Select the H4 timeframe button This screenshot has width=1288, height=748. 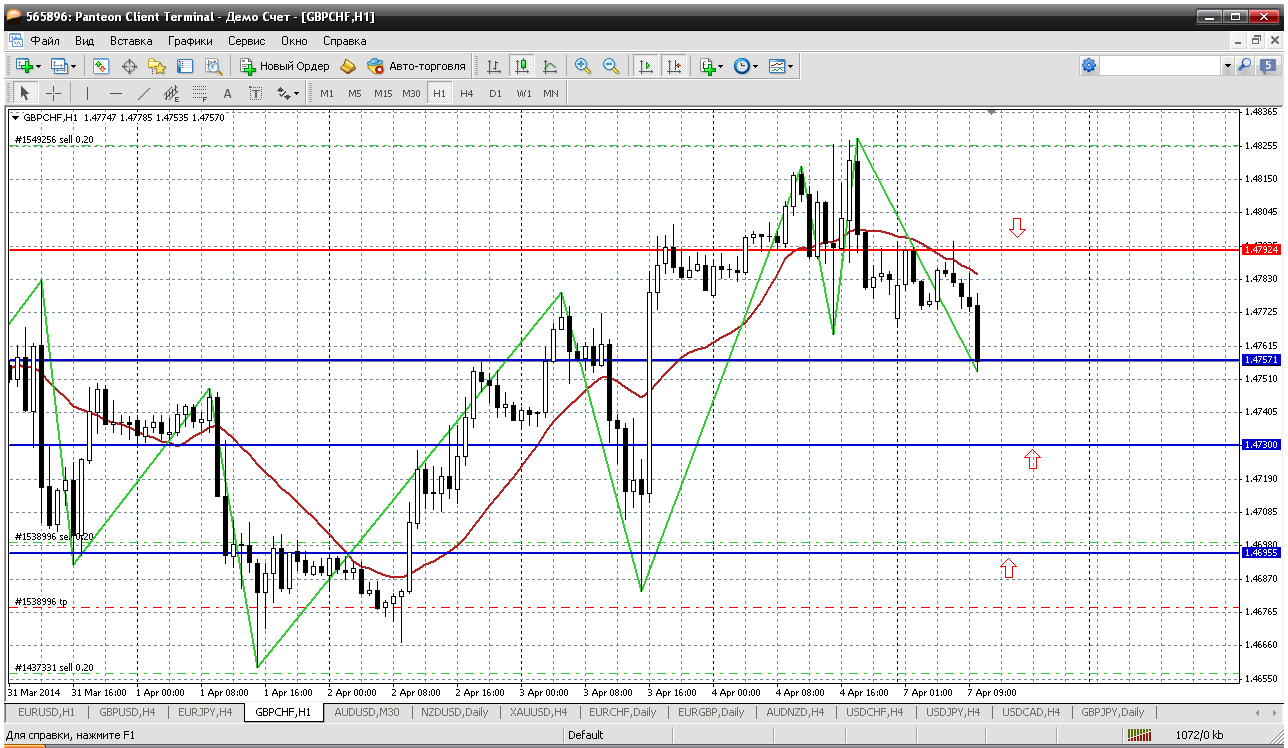coord(467,93)
